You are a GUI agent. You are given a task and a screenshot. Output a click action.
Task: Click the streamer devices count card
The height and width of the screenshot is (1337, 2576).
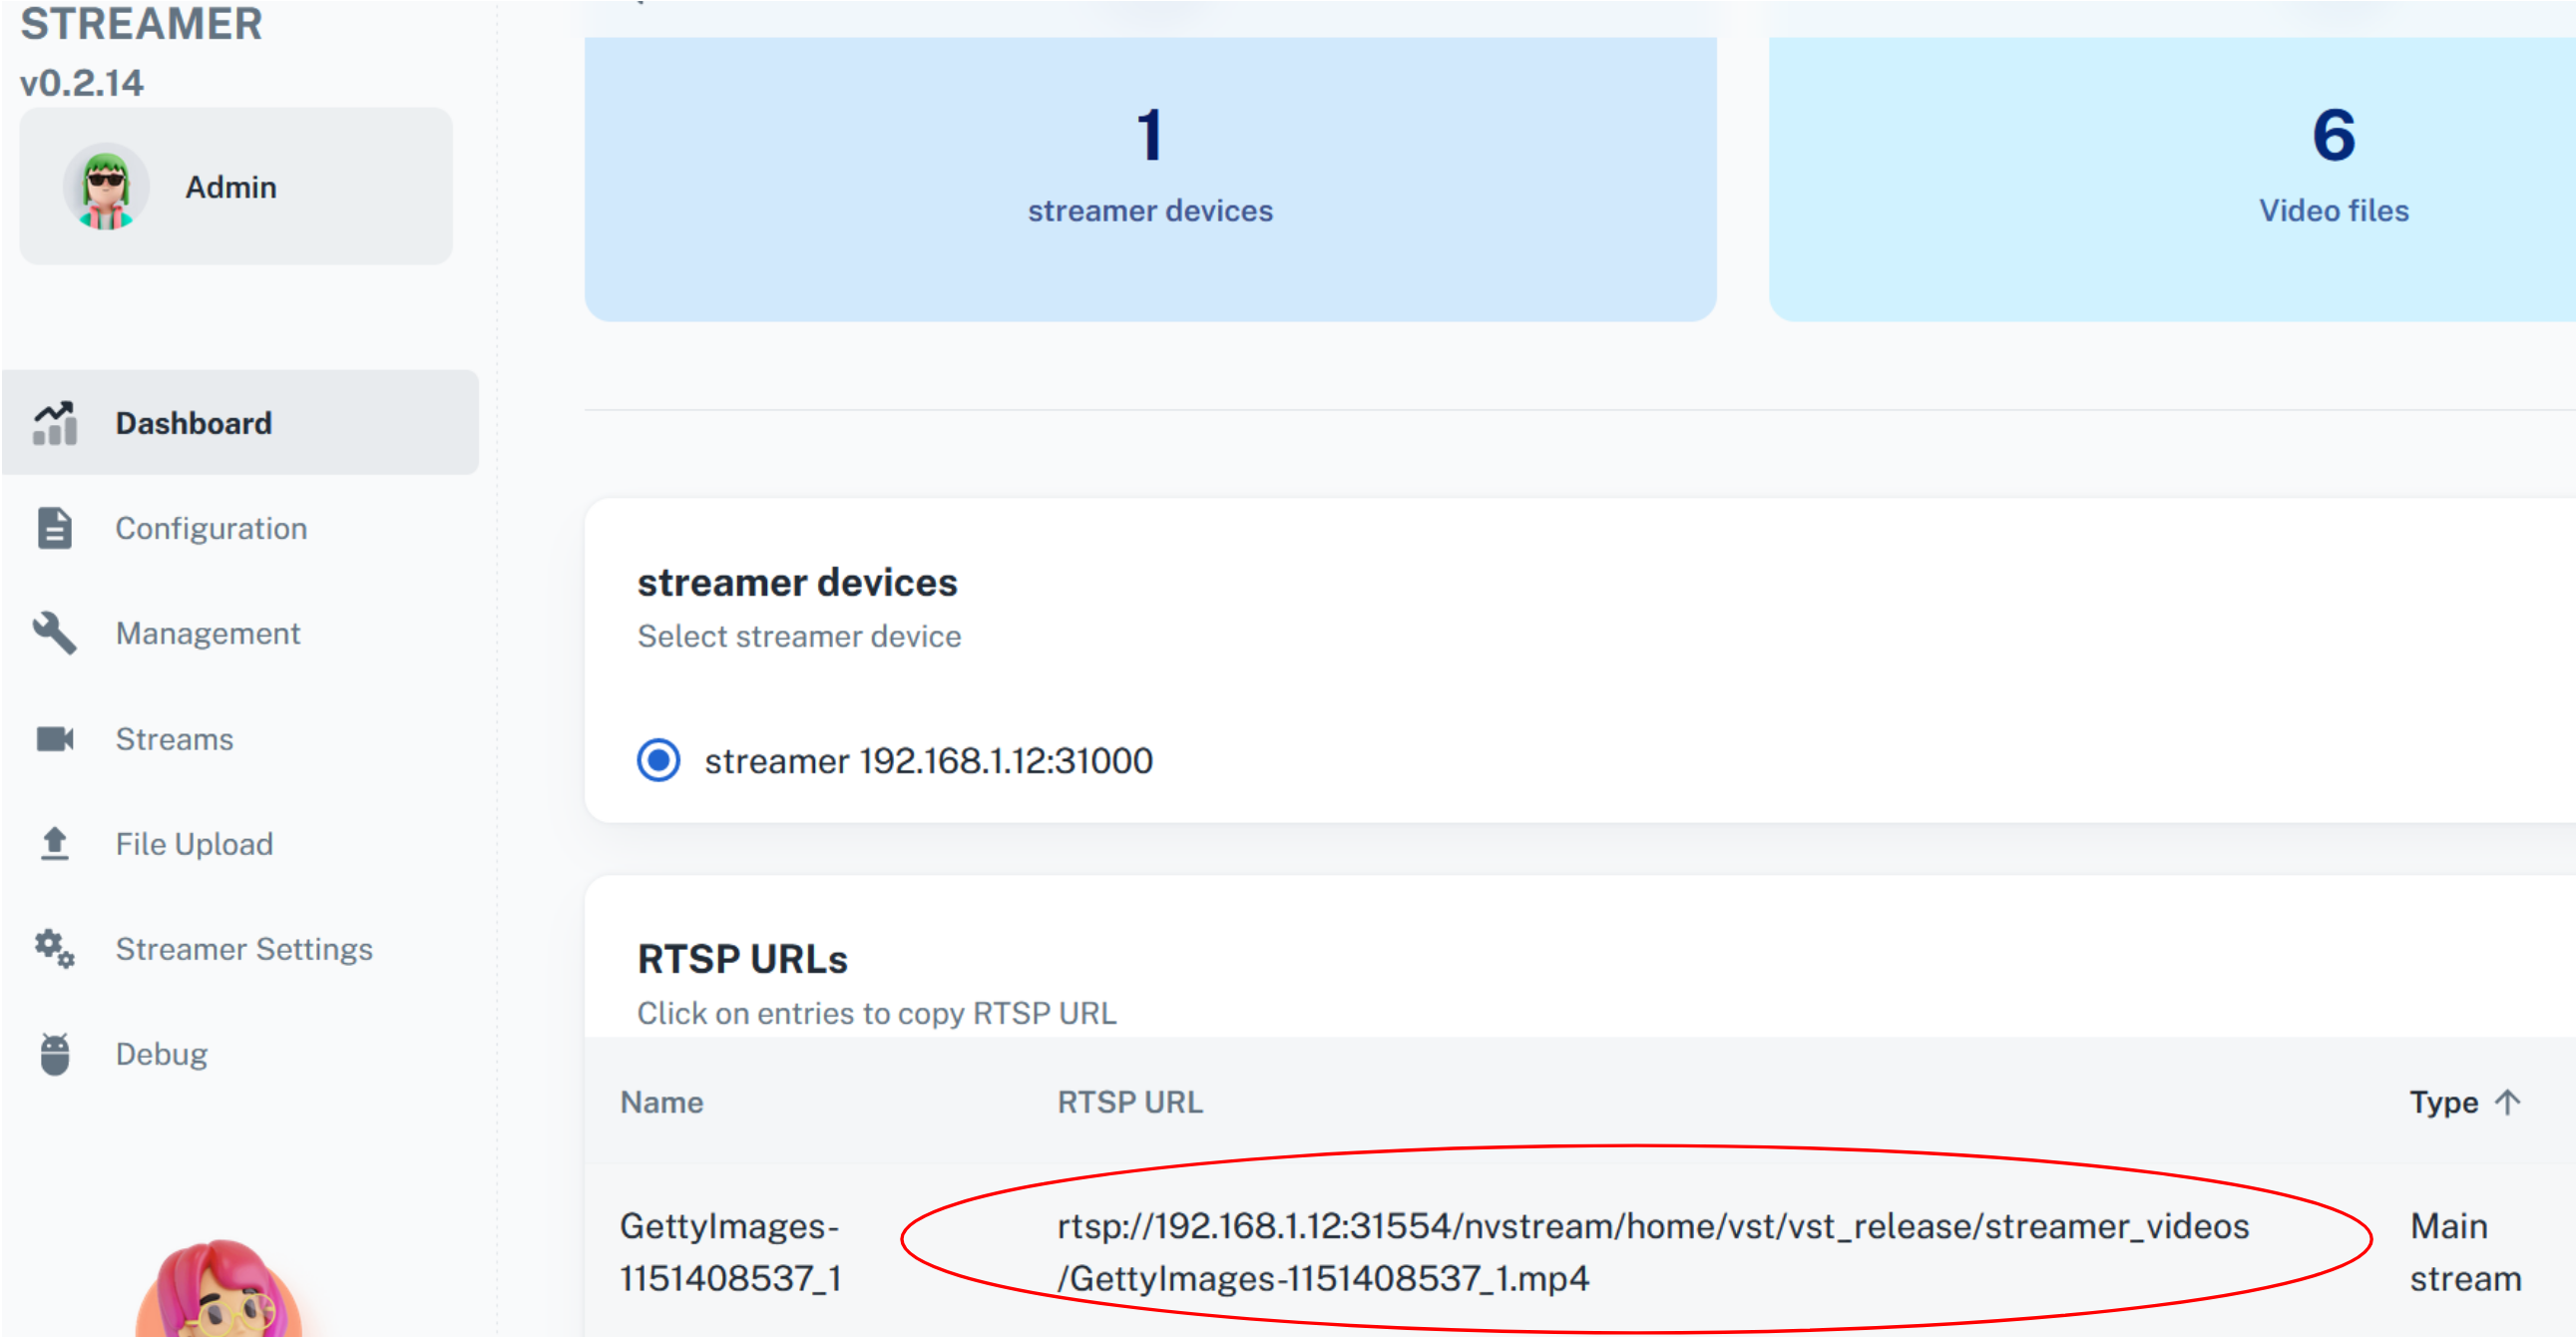(x=1150, y=180)
